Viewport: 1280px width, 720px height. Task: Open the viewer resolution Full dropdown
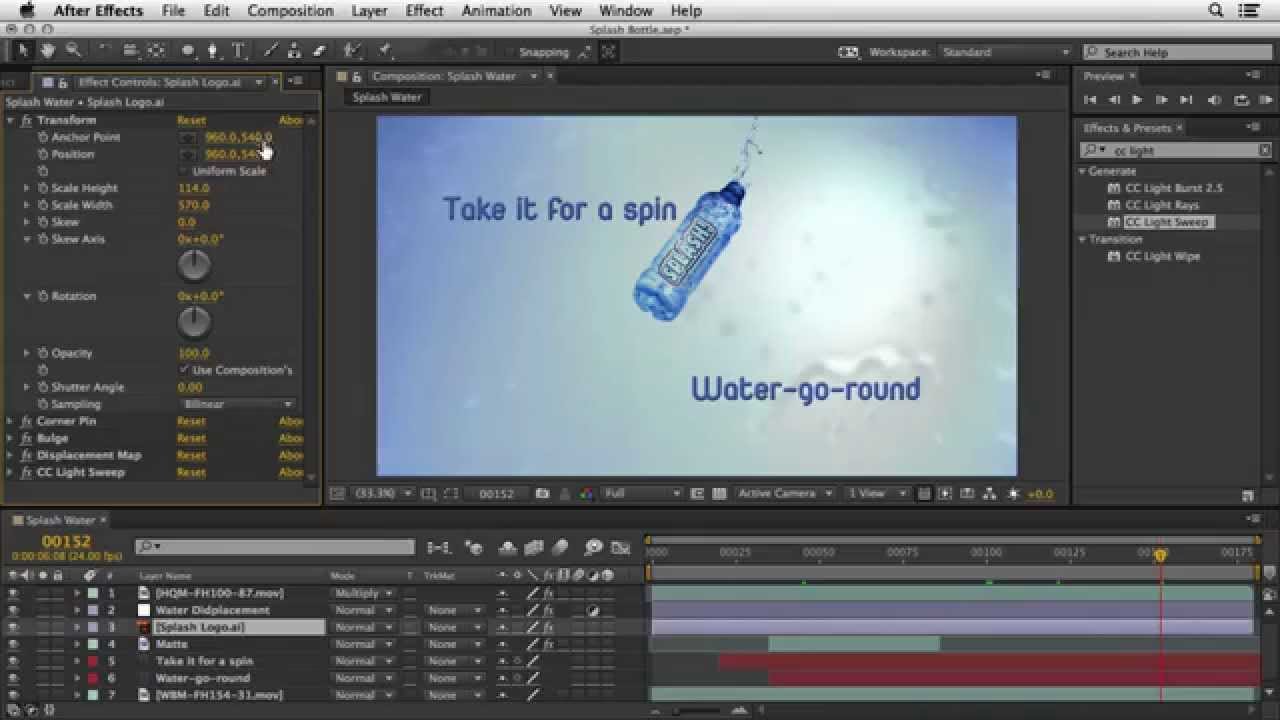[642, 494]
